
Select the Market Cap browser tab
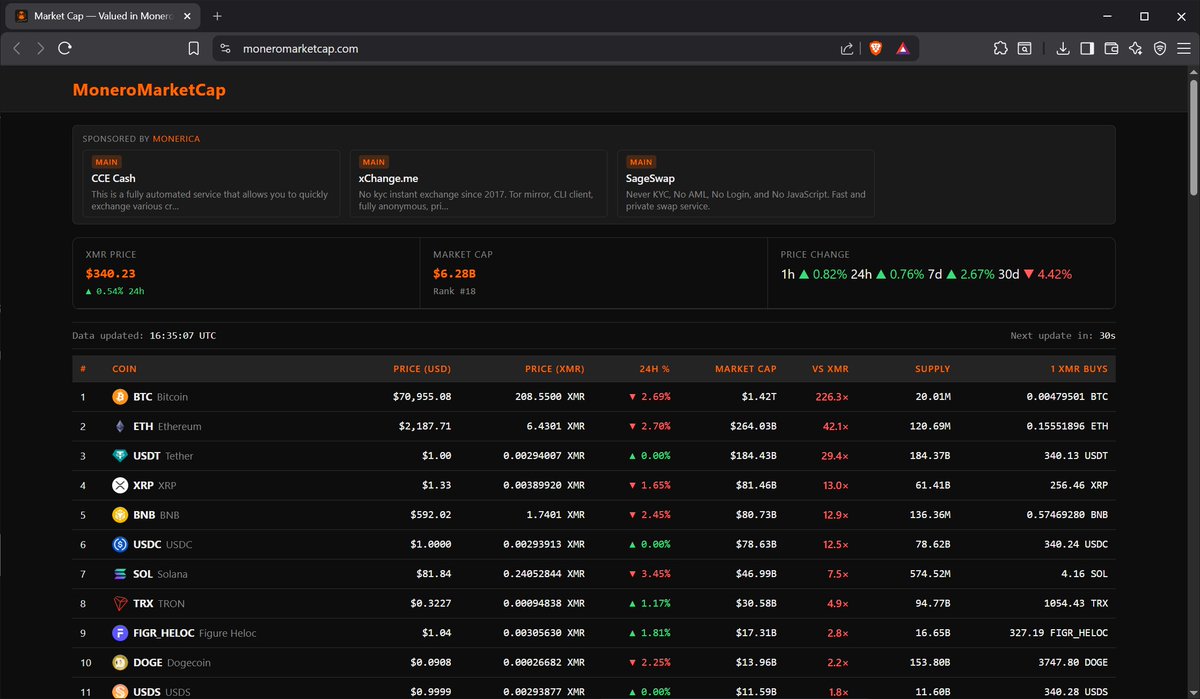103,16
